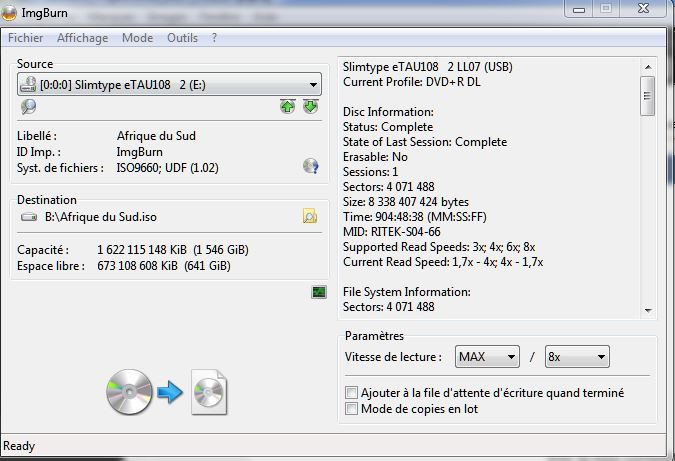The image size is (675, 461).
Task: Click the 'ID Imp.' value ImgBurn
Action: point(139,152)
